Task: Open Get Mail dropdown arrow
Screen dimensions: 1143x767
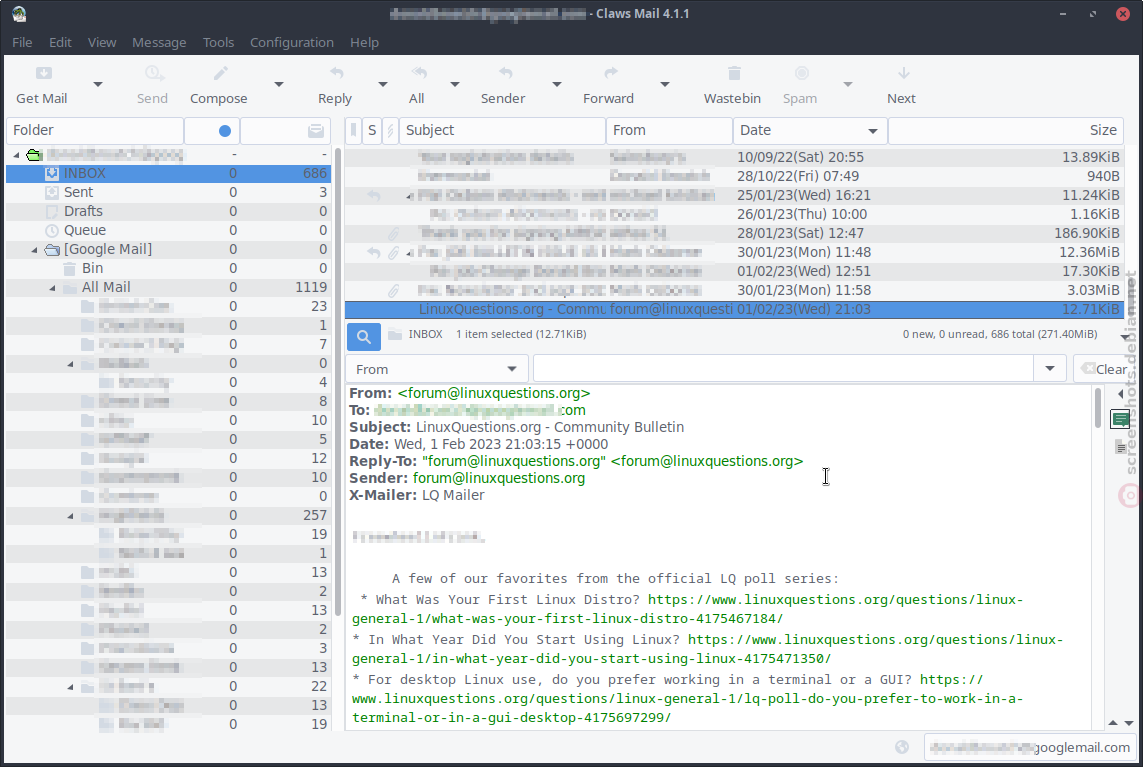Action: 98,85
